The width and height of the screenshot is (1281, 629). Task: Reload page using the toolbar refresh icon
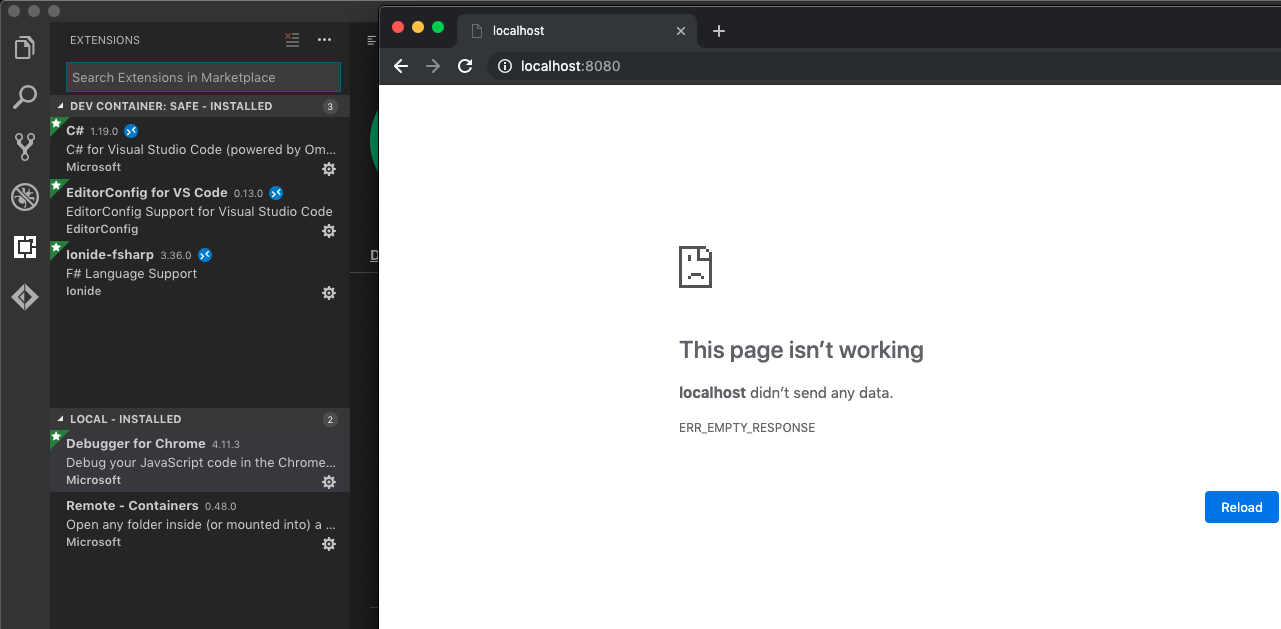coord(465,66)
